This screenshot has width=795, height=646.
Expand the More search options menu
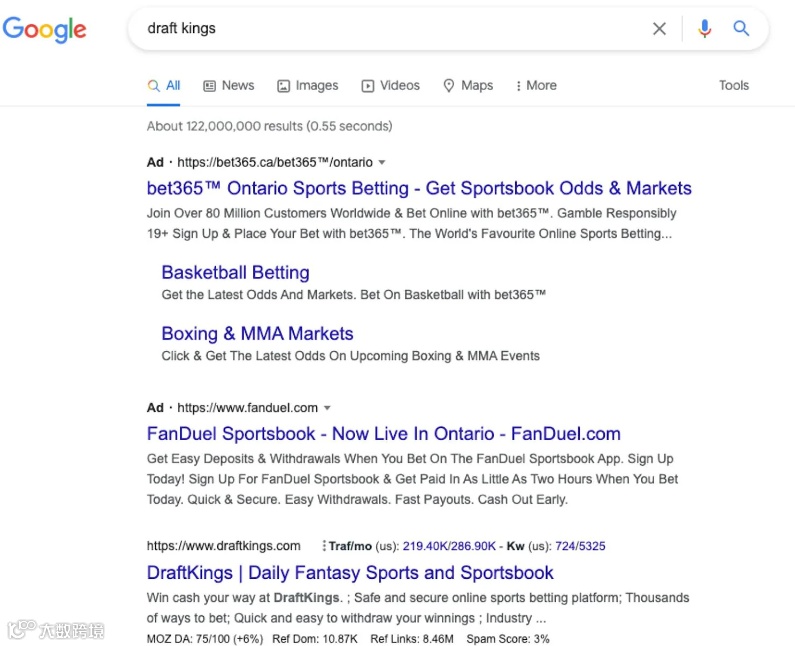[536, 86]
